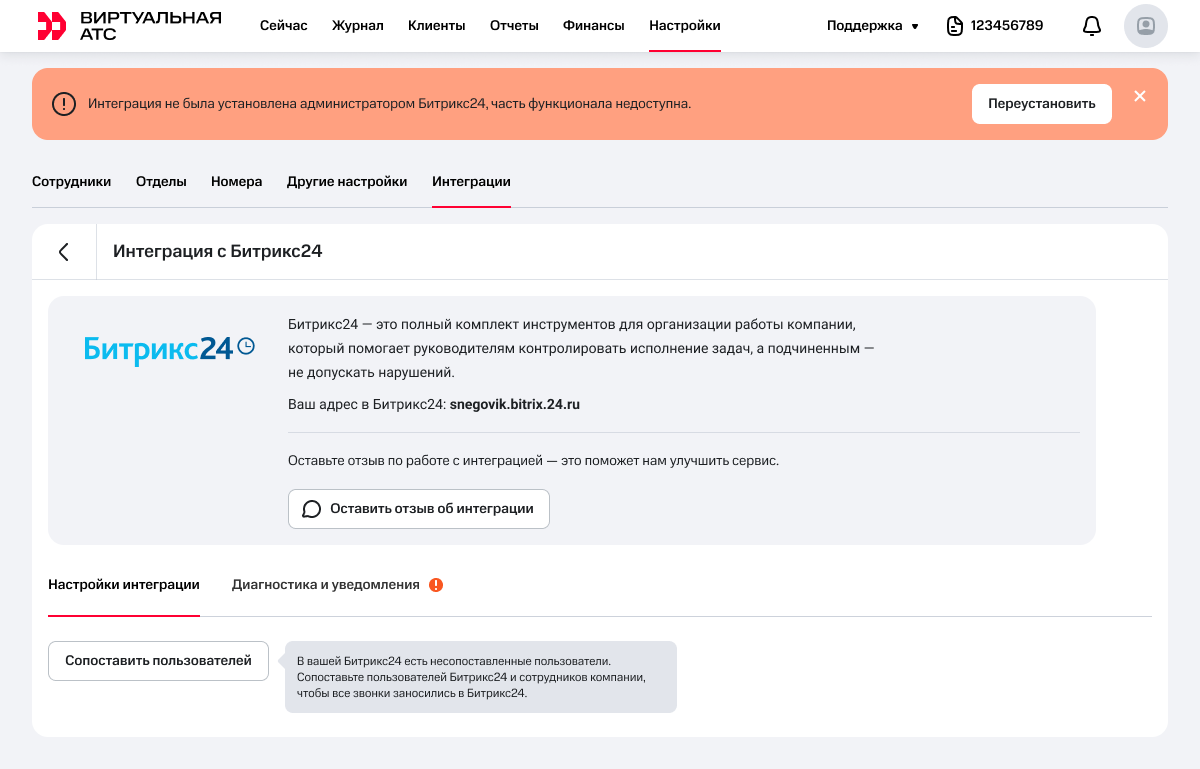Switch to the Номера tab

[236, 182]
